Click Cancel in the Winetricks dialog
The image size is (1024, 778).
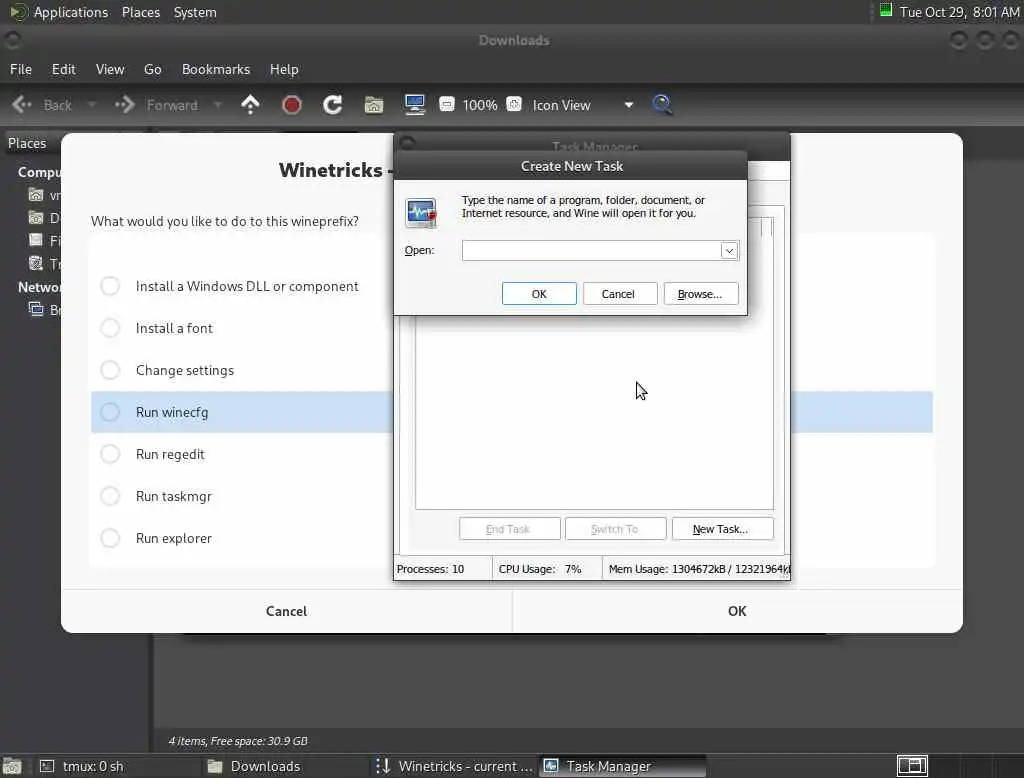click(286, 611)
